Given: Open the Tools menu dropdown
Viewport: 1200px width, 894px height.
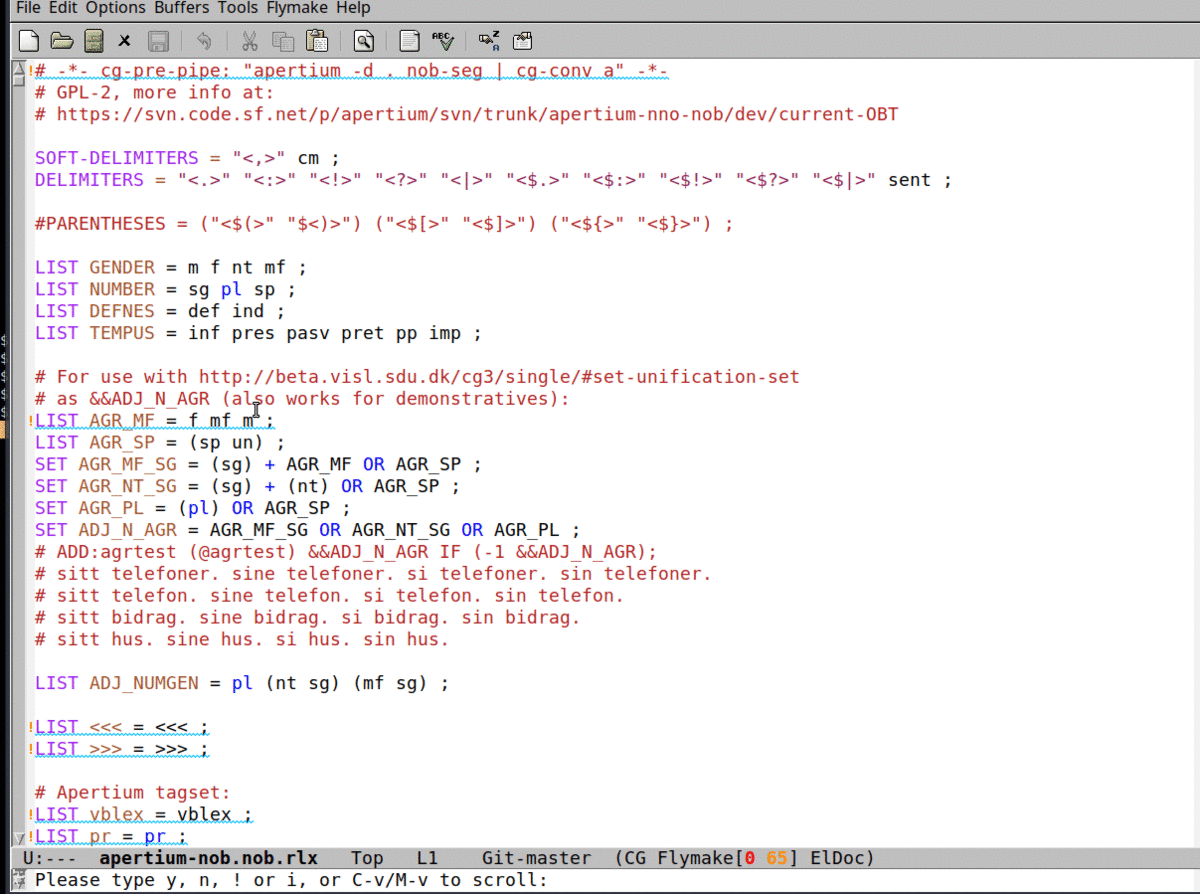Looking at the screenshot, I should (x=237, y=8).
